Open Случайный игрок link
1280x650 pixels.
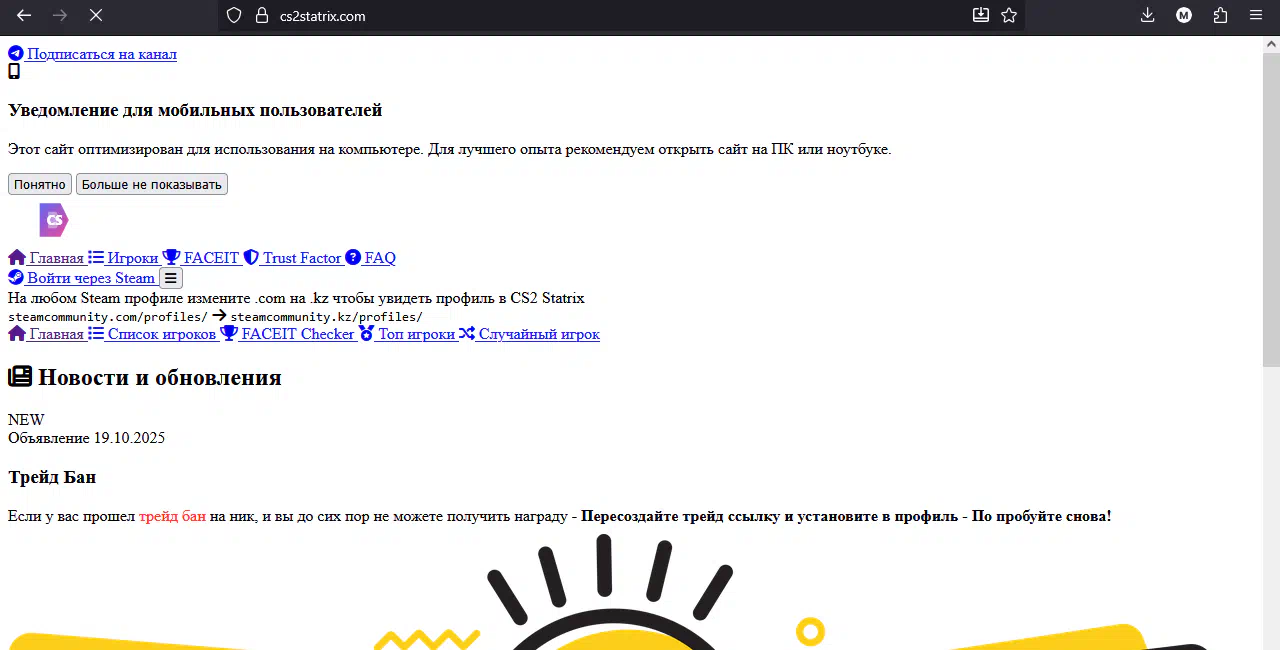538,334
